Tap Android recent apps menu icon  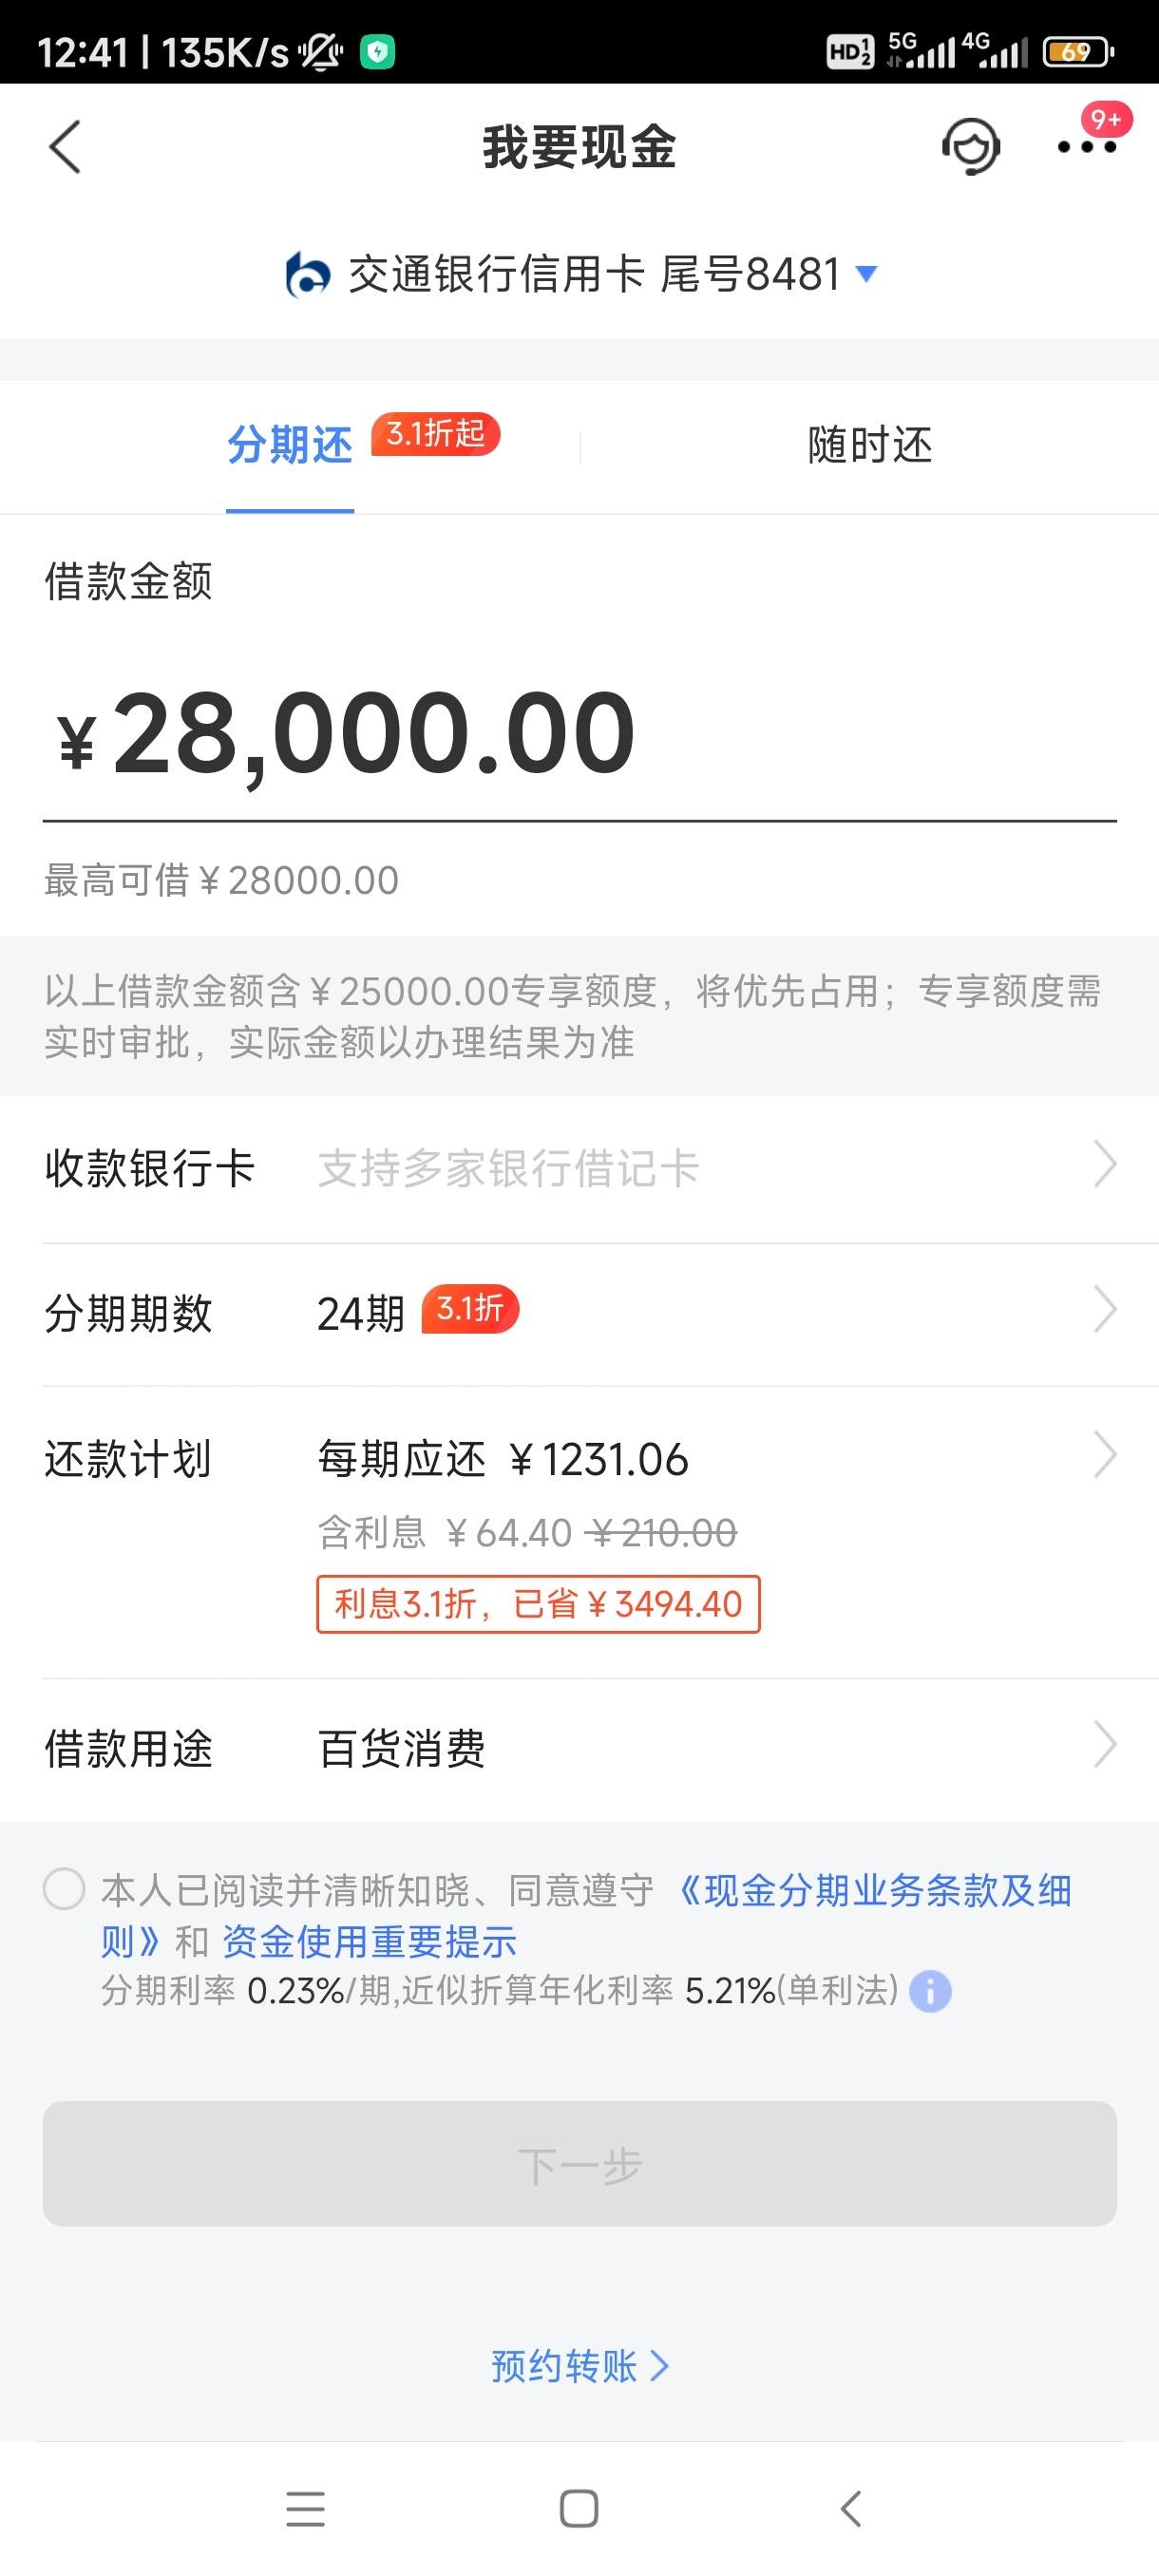[x=305, y=2509]
